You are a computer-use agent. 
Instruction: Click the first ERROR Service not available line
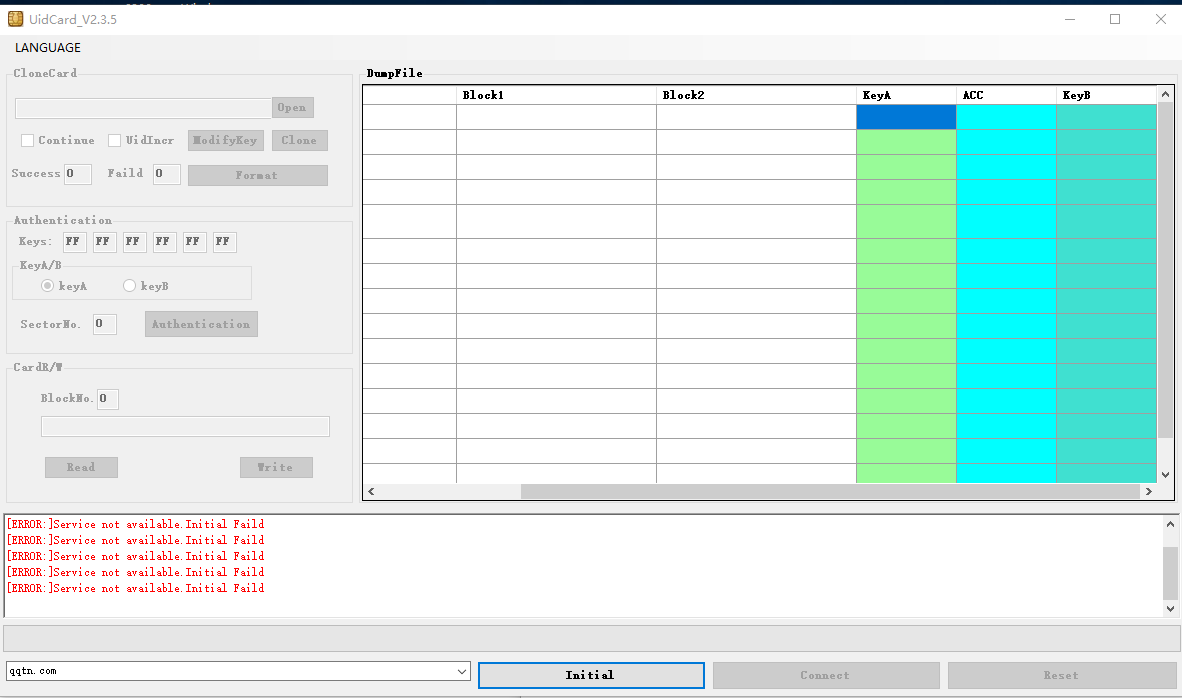(x=136, y=525)
